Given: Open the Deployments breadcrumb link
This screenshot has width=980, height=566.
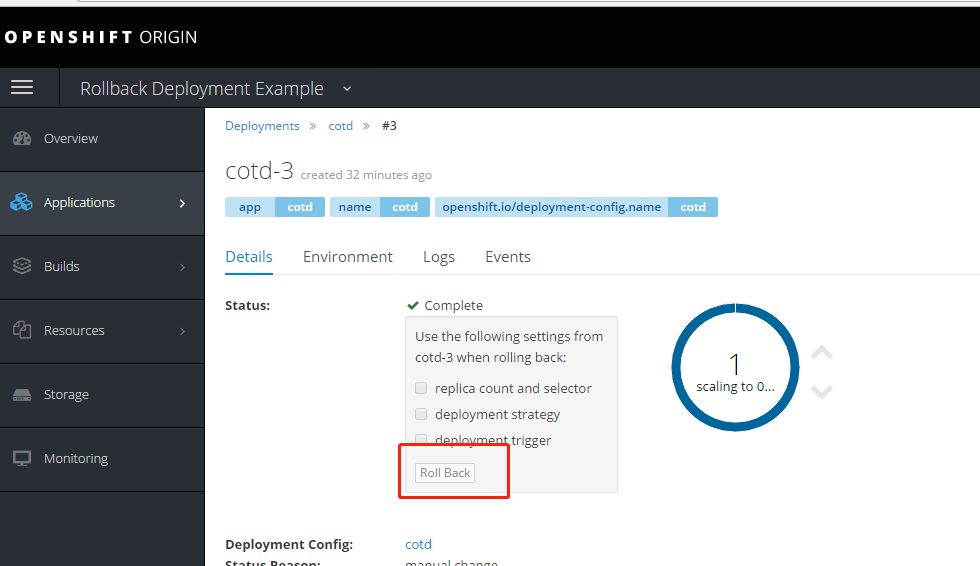Looking at the screenshot, I should pos(262,126).
